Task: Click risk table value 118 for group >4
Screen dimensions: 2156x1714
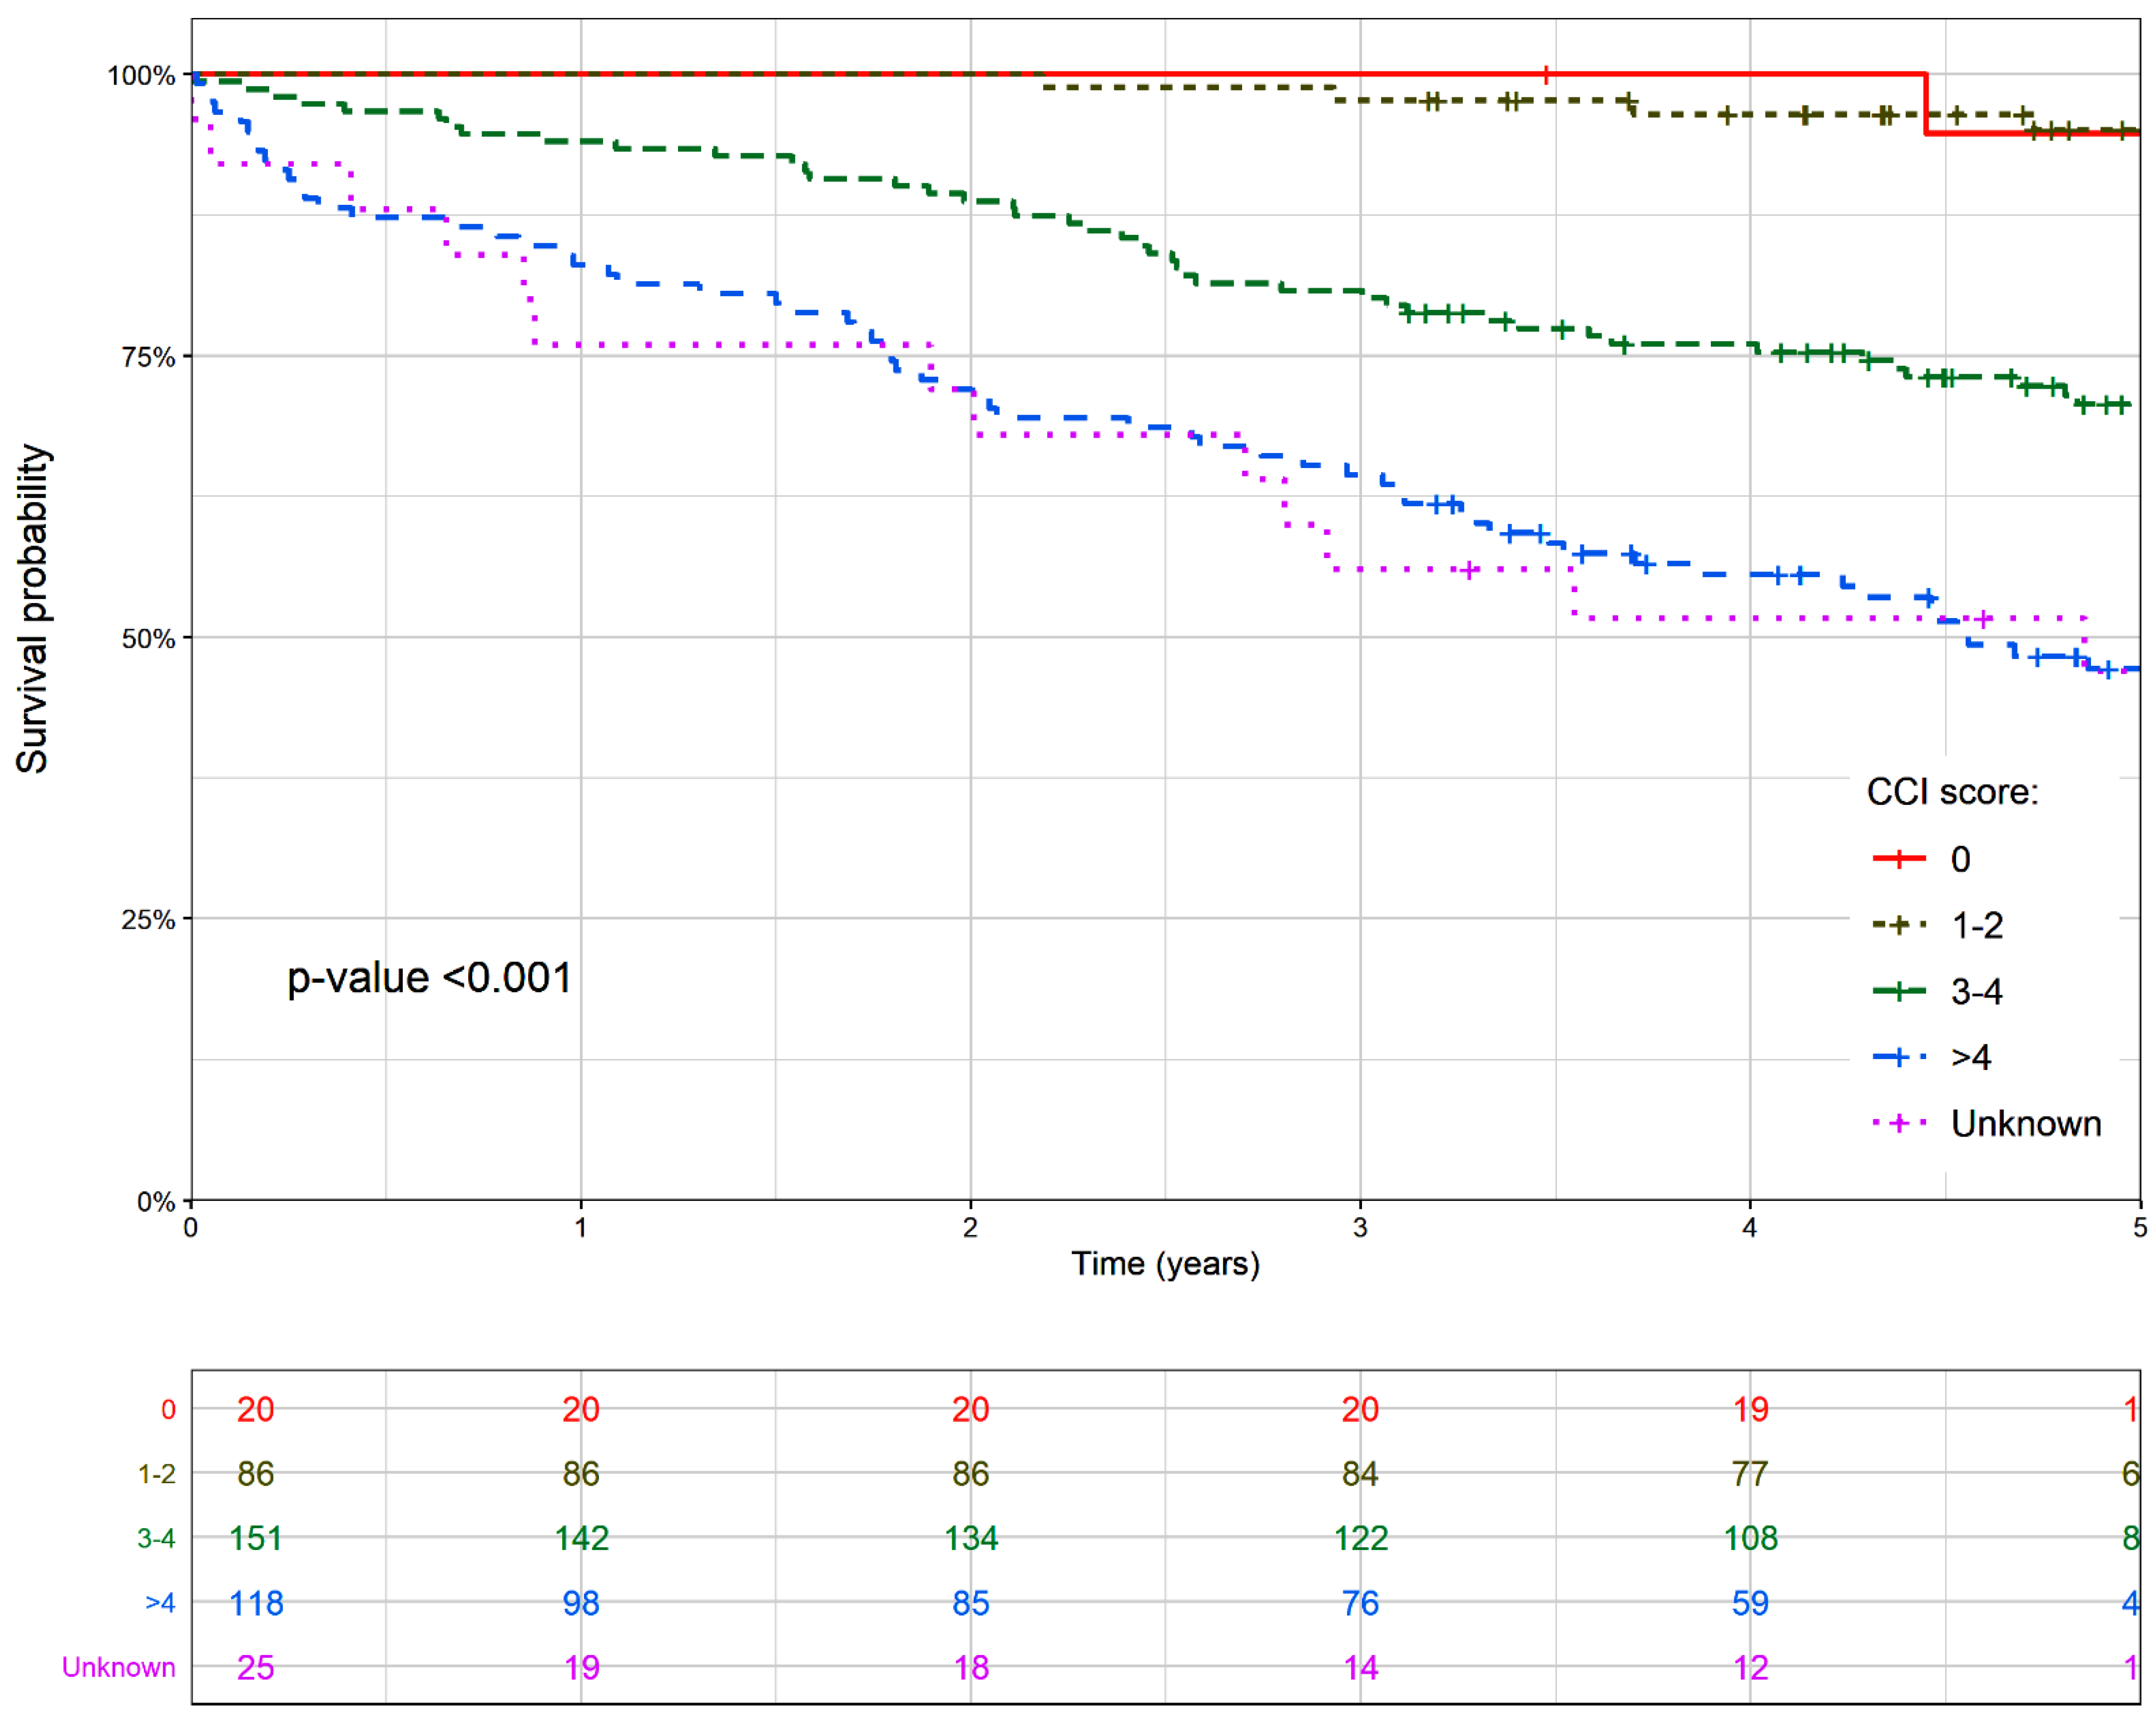Action: coord(256,1603)
